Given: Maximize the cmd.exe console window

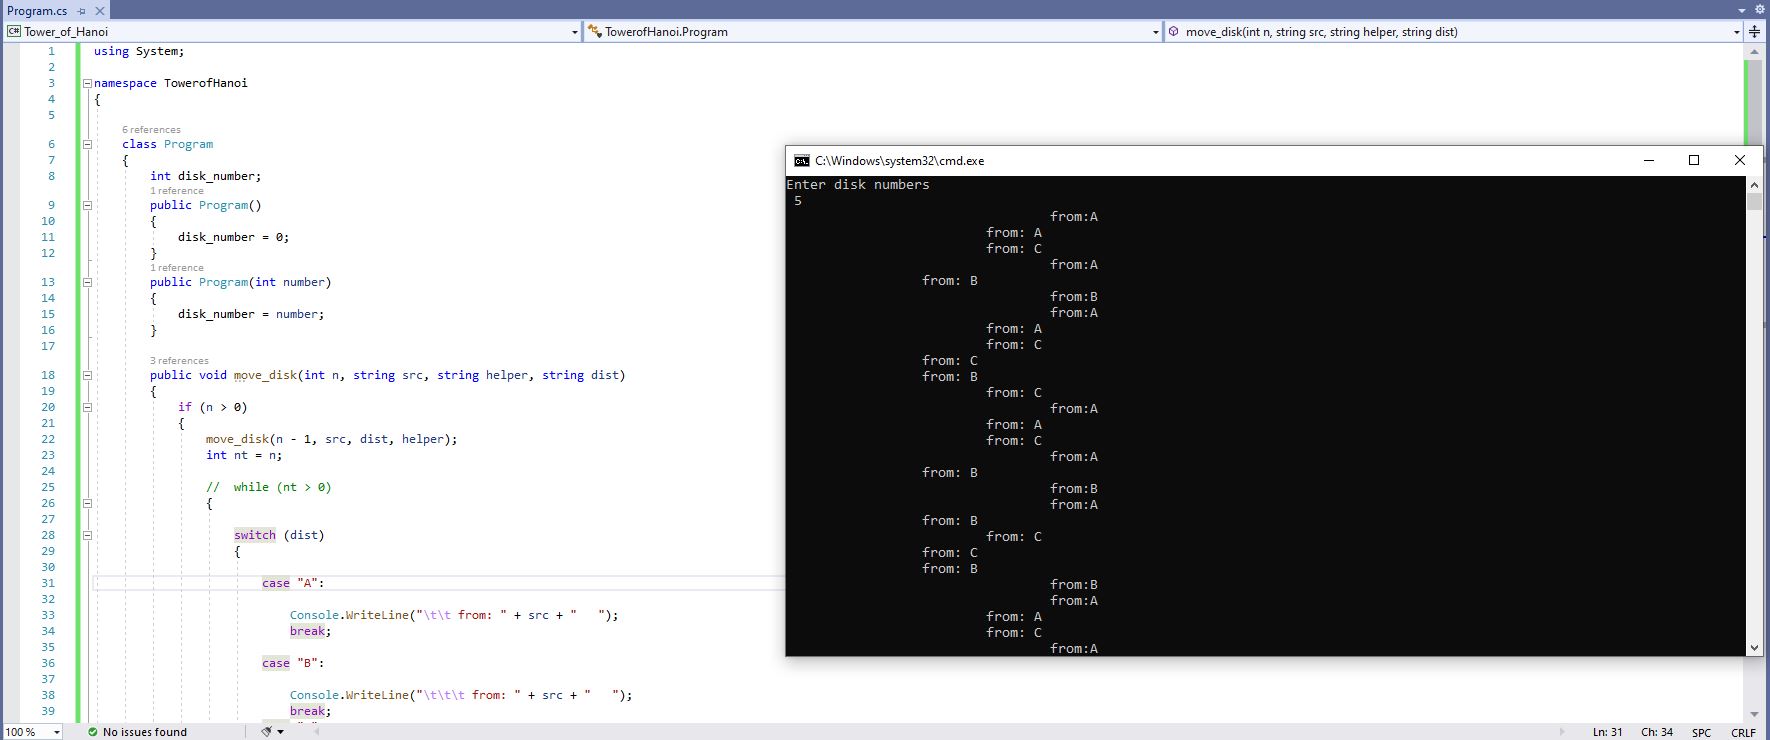Looking at the screenshot, I should (x=1694, y=160).
